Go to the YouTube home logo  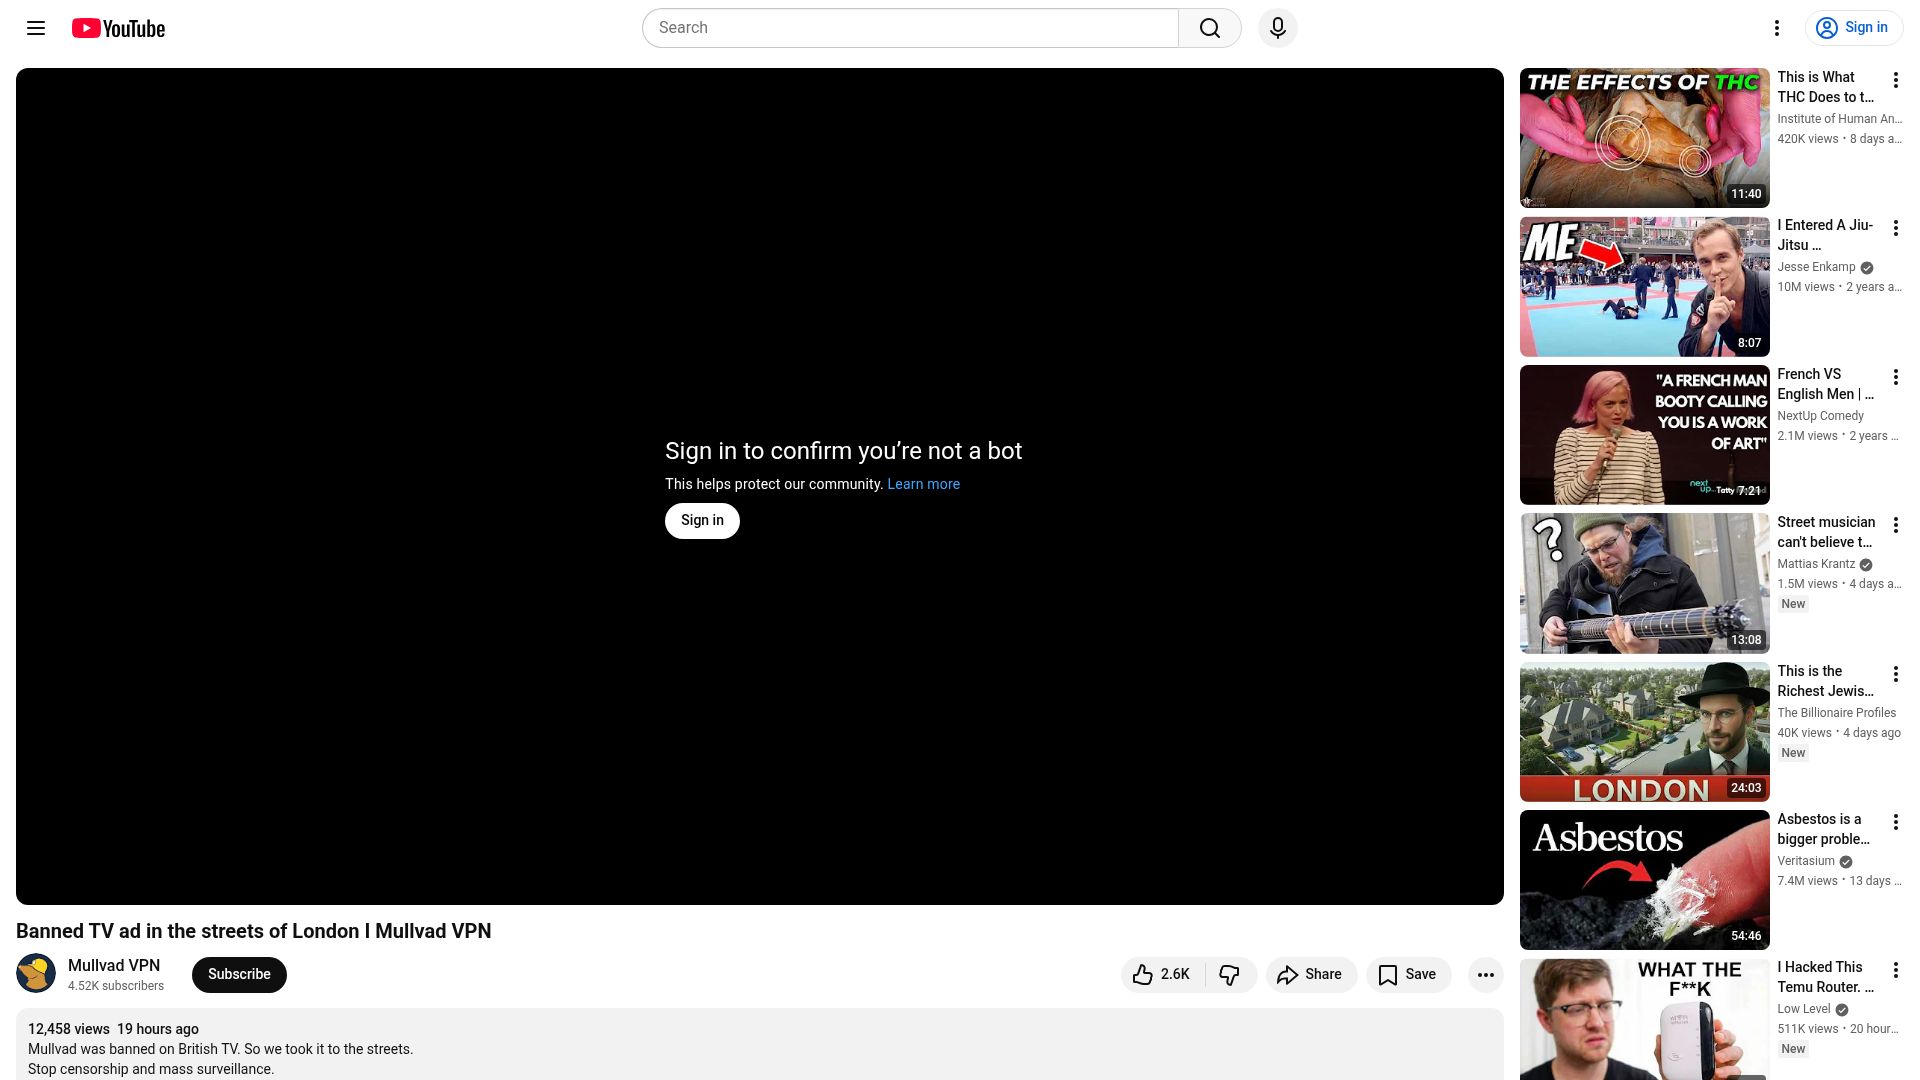118,28
